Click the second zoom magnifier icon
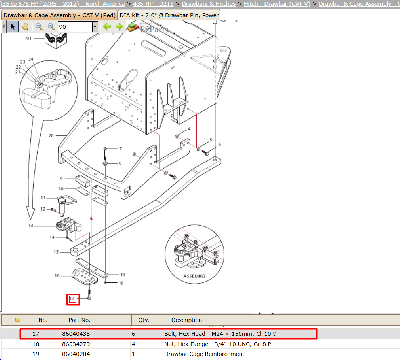Viewport: 400px width, 360px height. pyautogui.click(x=51, y=27)
